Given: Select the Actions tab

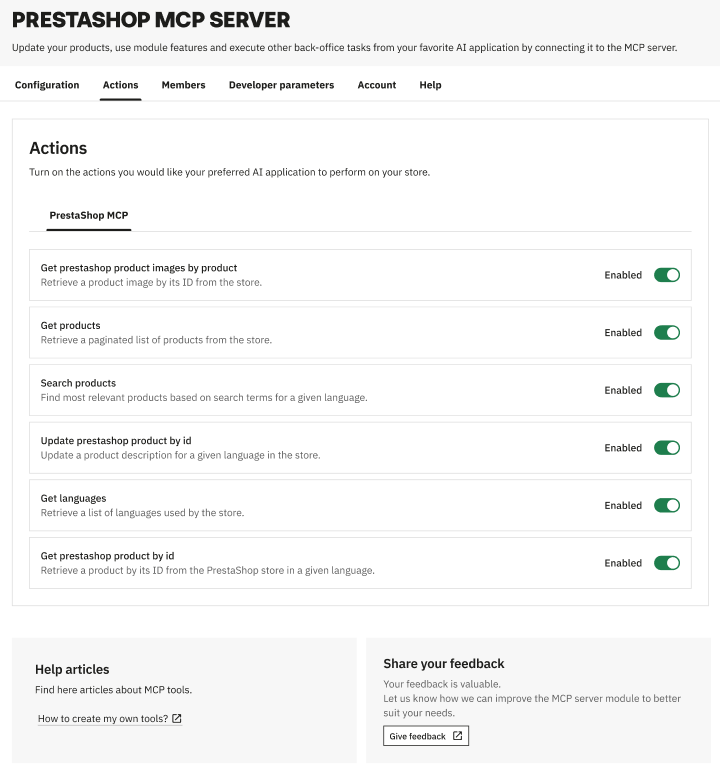Looking at the screenshot, I should pyautogui.click(x=121, y=85).
